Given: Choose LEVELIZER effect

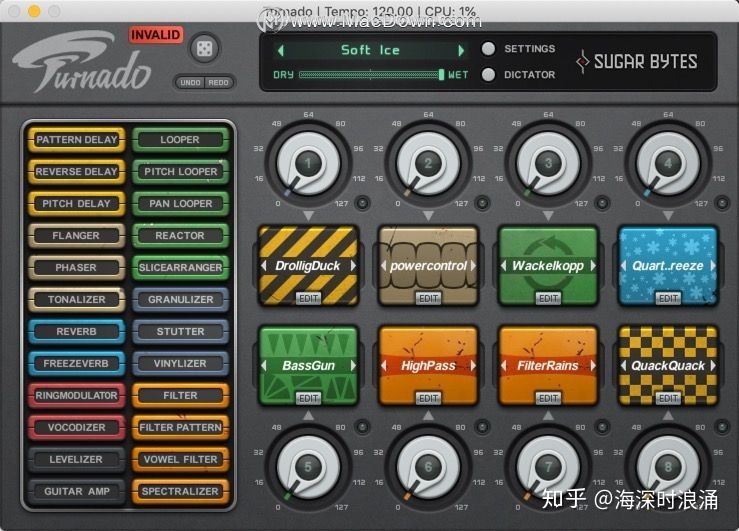Looking at the screenshot, I should pyautogui.click(x=77, y=460).
